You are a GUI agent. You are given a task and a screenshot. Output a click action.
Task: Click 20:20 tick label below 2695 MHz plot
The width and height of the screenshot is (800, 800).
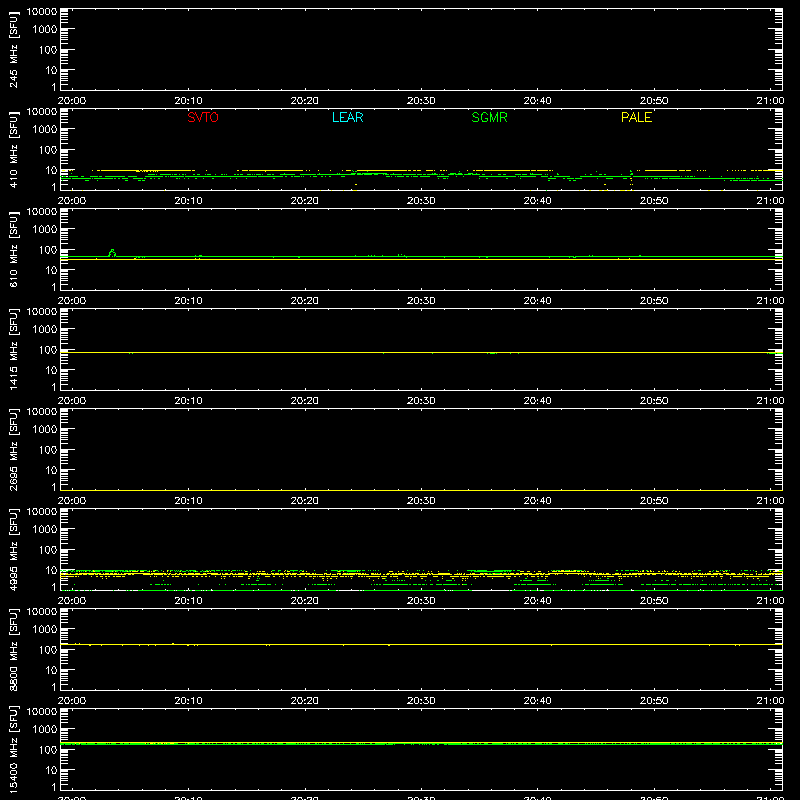[x=305, y=501]
